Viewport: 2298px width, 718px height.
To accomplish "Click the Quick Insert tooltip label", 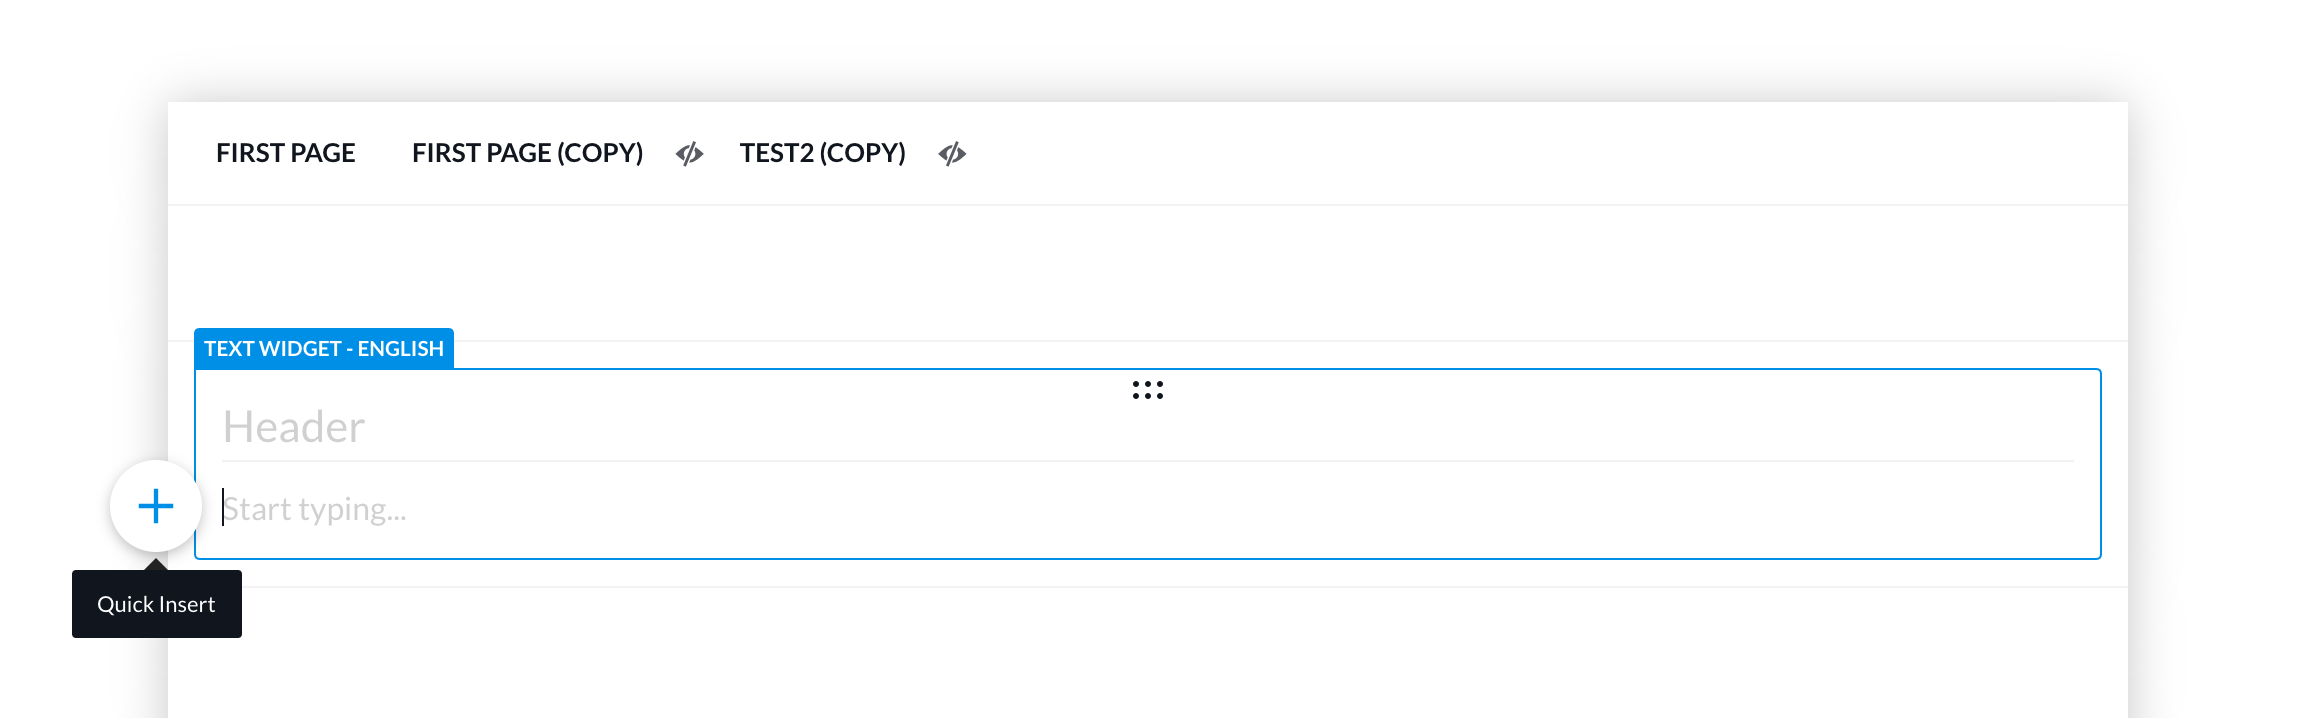I will [156, 604].
